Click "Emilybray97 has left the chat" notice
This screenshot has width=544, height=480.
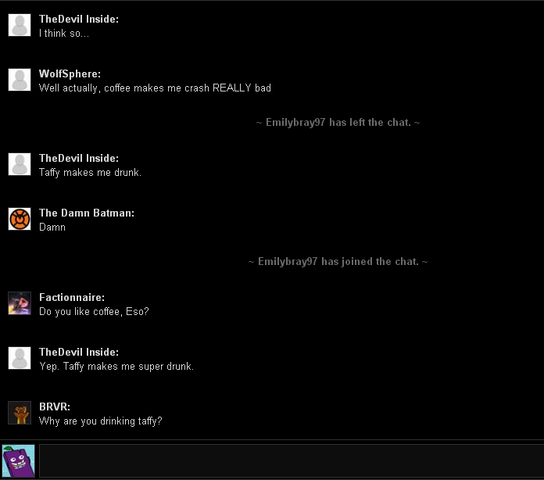[x=338, y=122]
